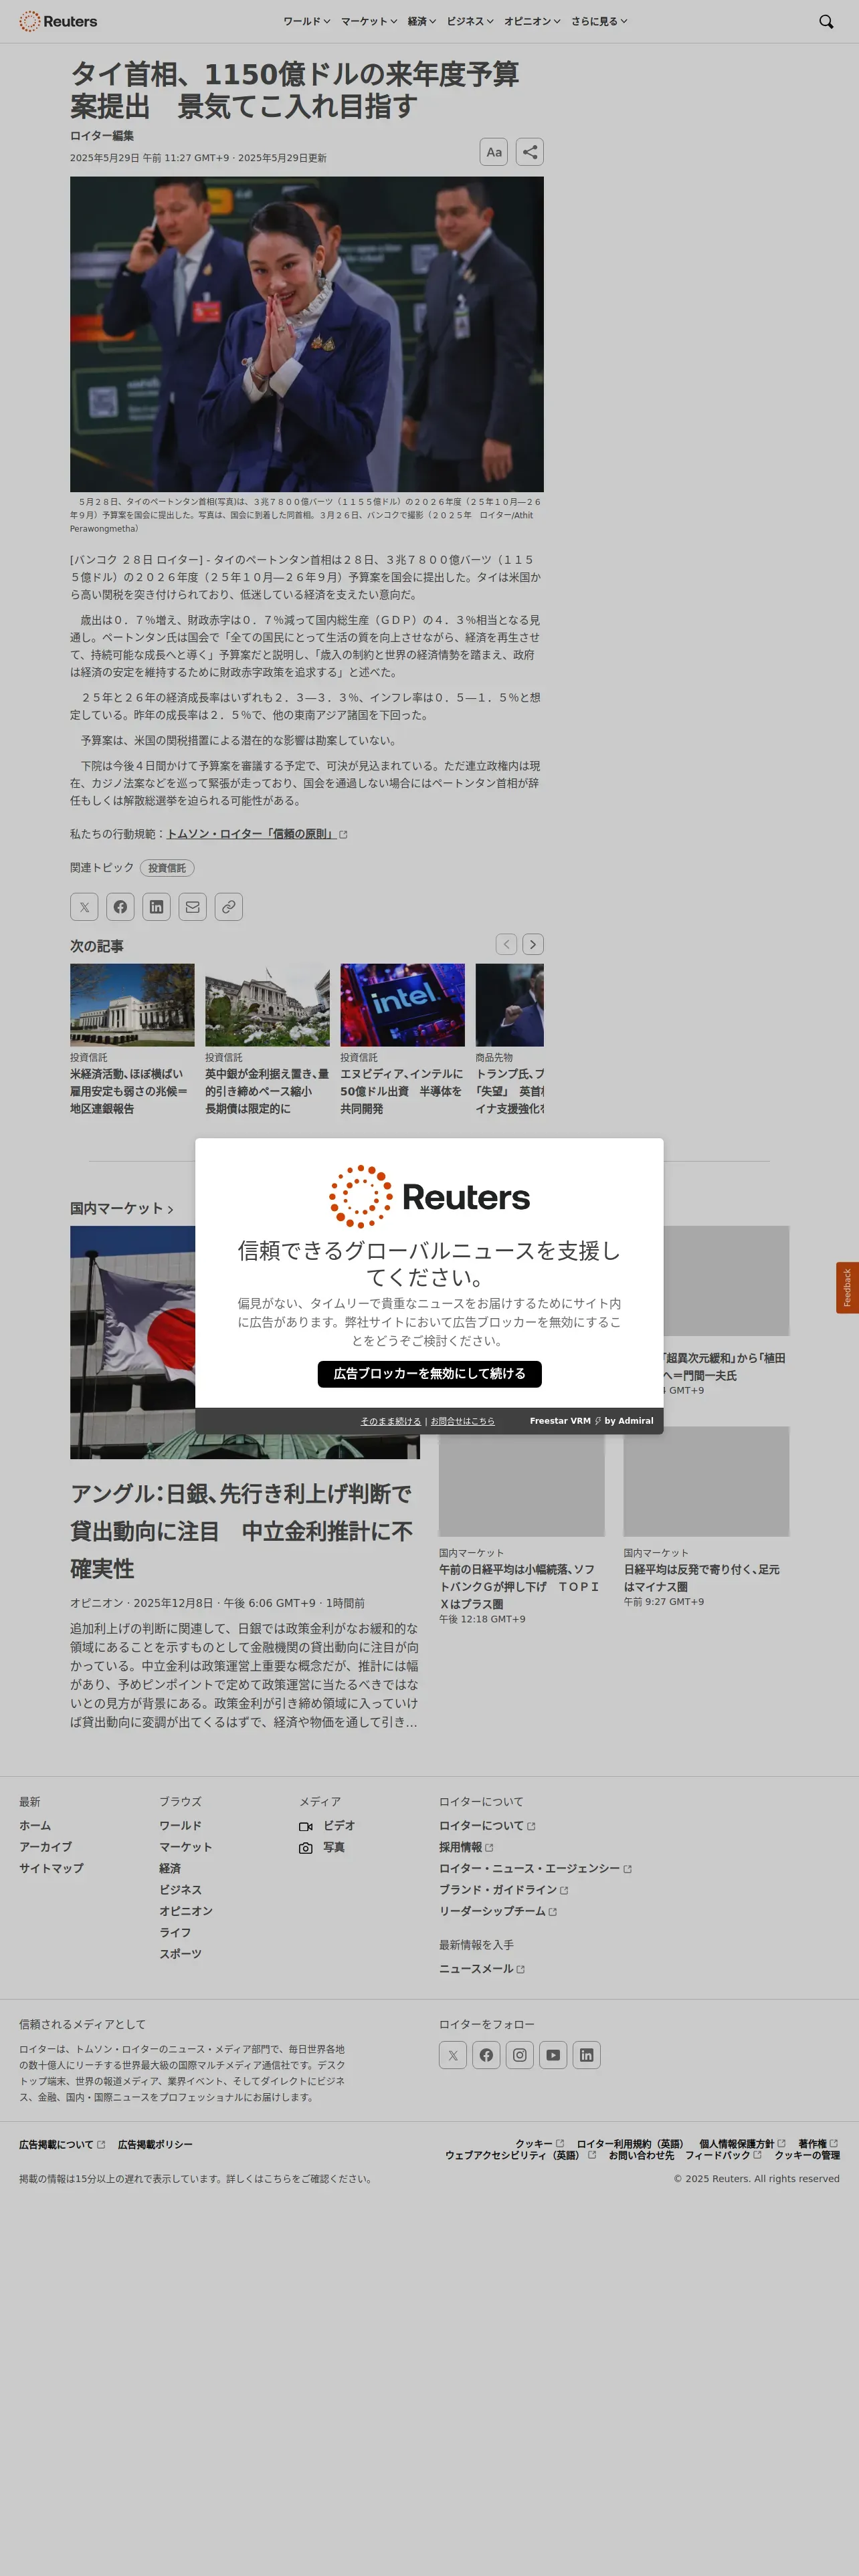Open ブランド・ガイドライン footer link
859x2576 pixels.
504,1890
